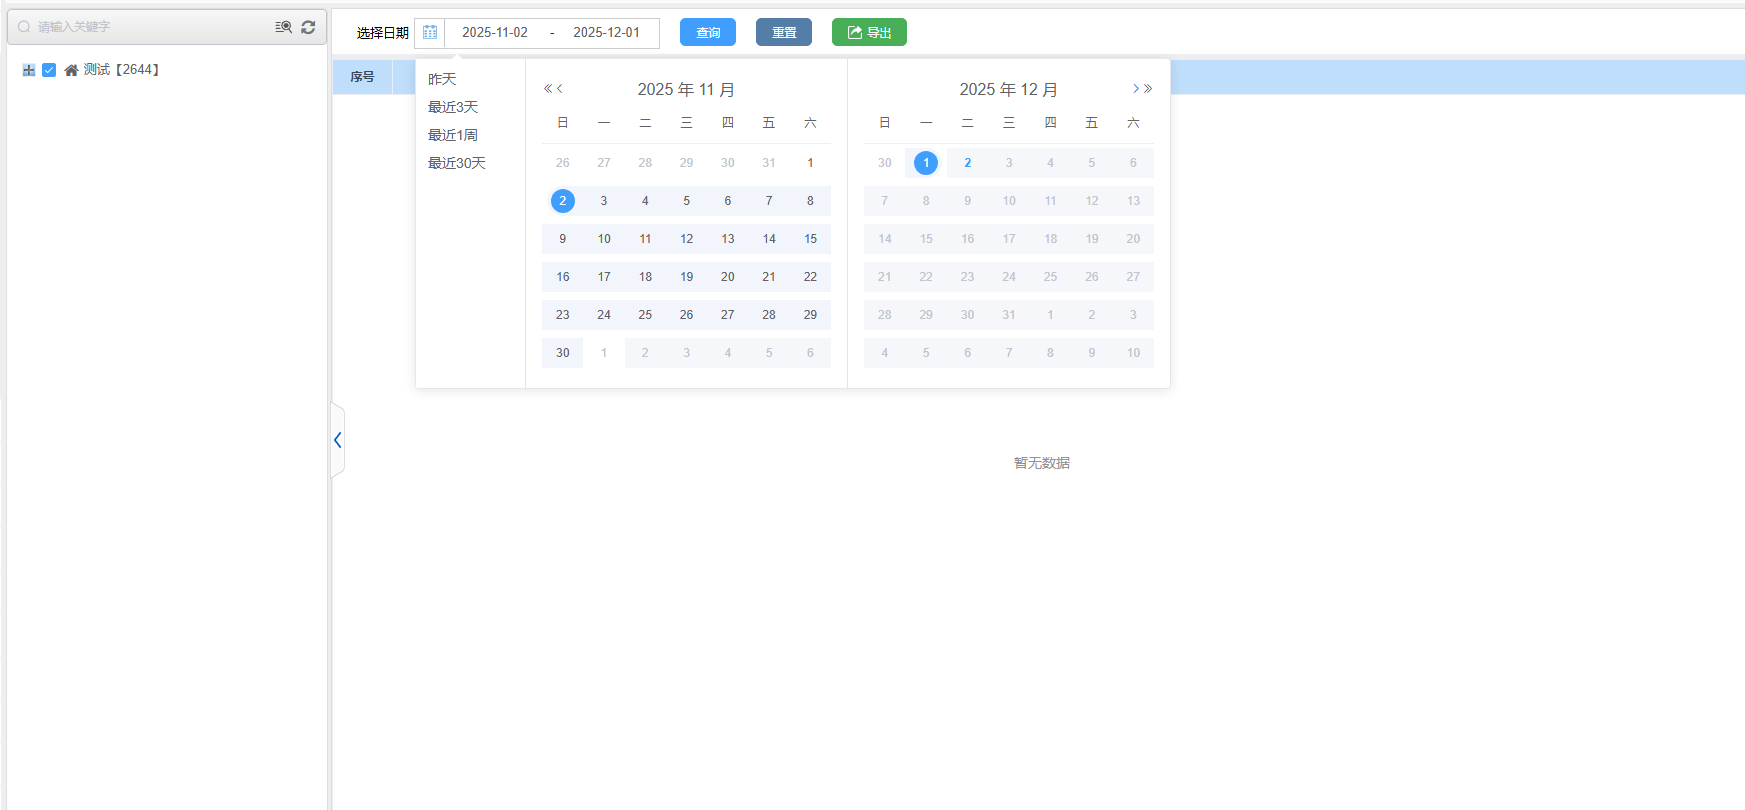Go to previous year with double-left arrow

(x=547, y=89)
